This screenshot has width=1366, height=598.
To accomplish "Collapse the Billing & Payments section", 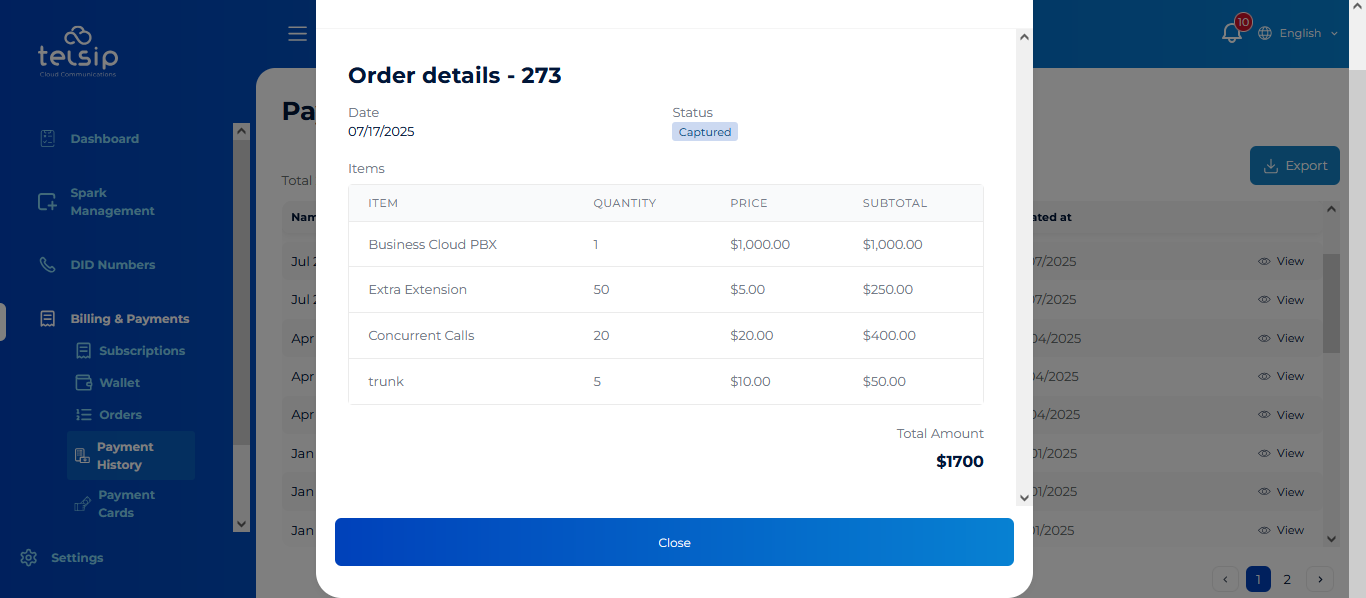I will (129, 319).
